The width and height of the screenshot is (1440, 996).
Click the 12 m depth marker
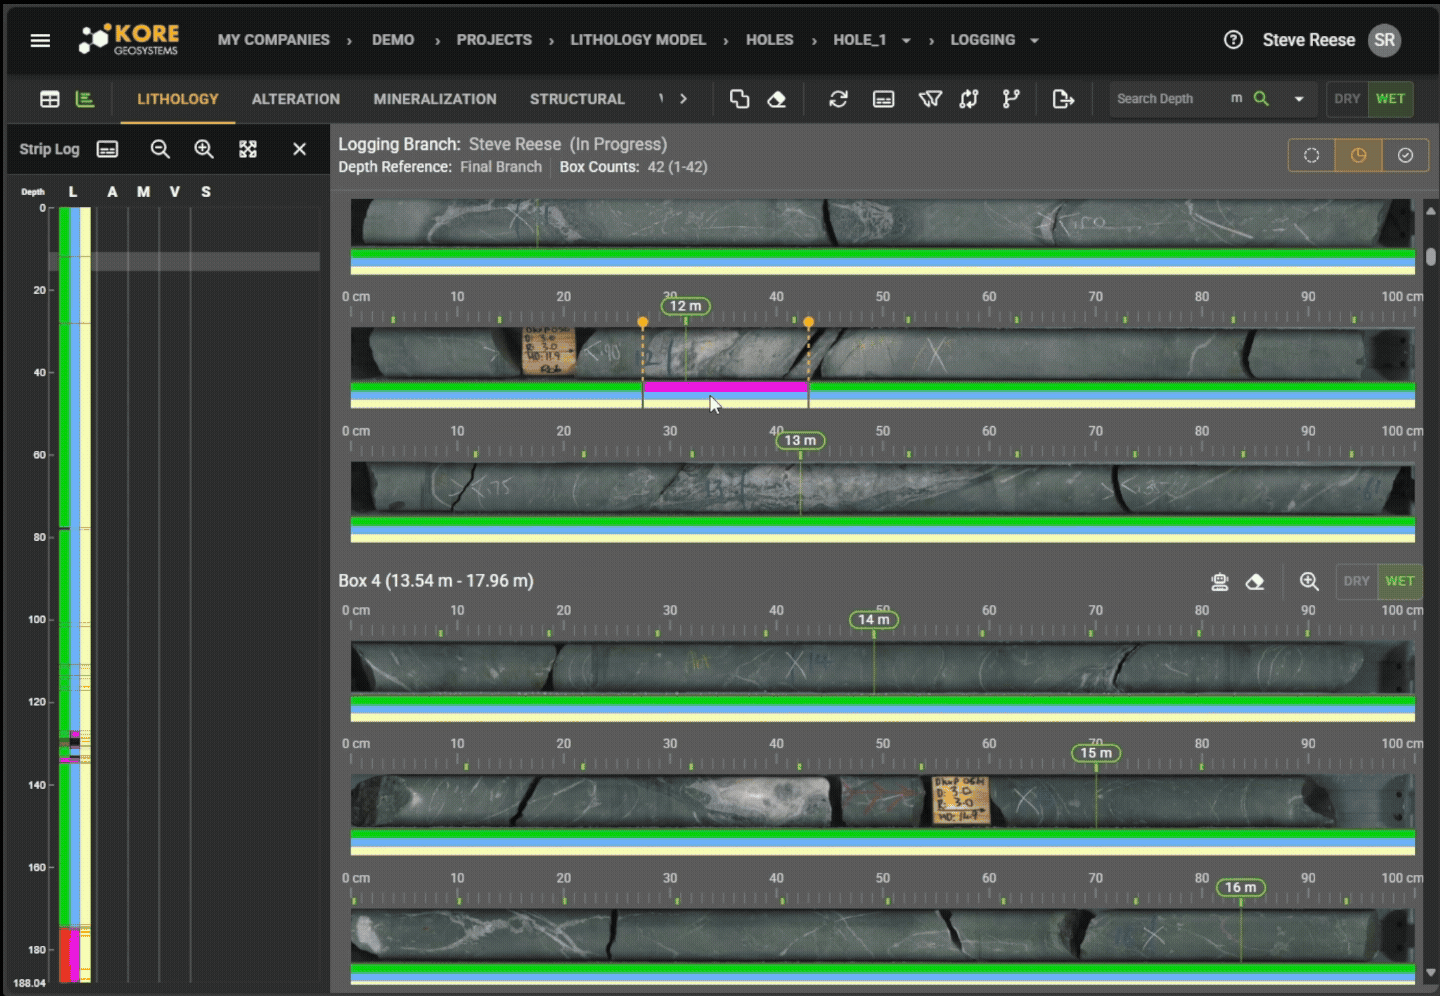point(686,306)
